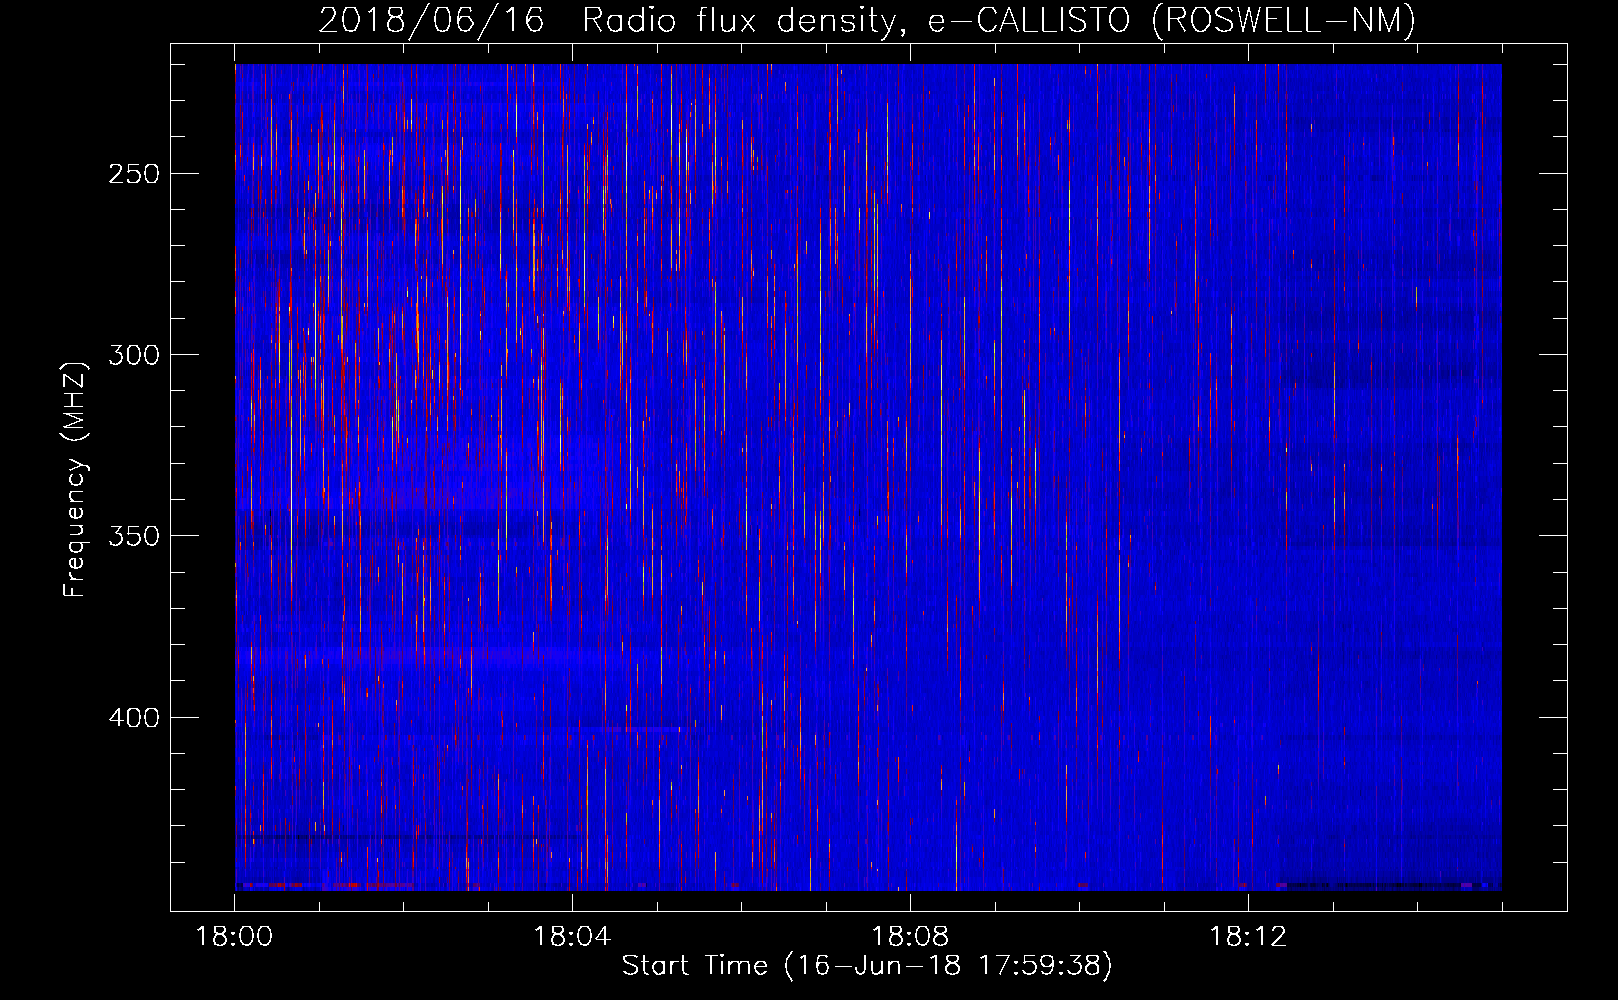Screen dimensions: 1618x1000
Task: Click the plot title mentioning e-CALLISTO ROSWELL-NM
Action: tap(867, 20)
